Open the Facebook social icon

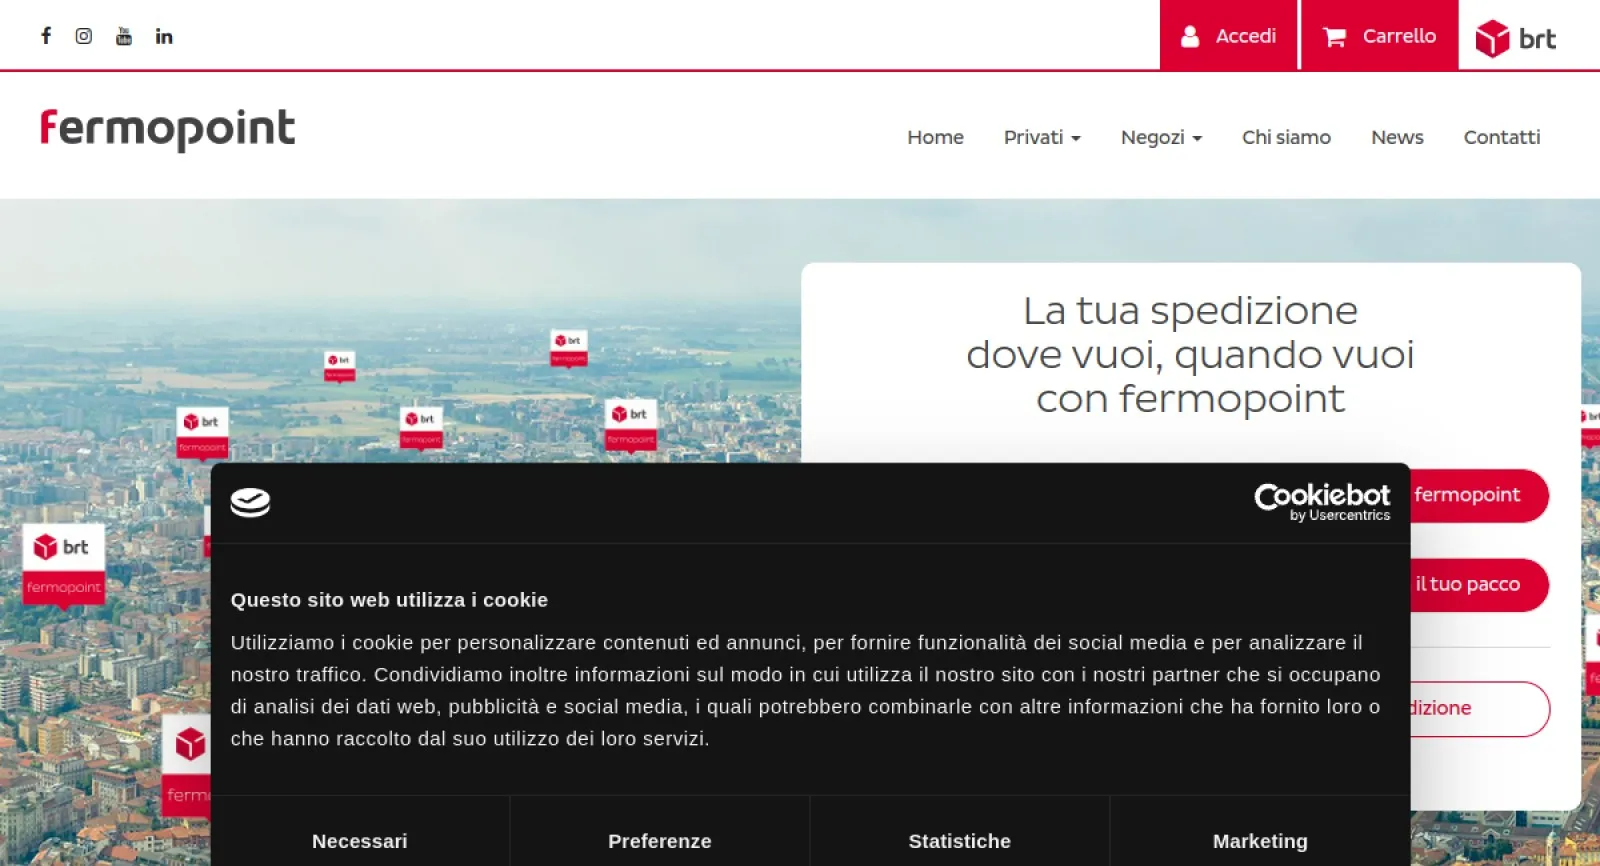(46, 36)
